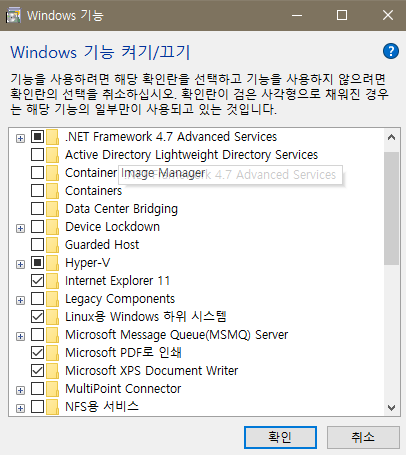Screen dimensions: 406x455
Task: Expand .NET Framework 4.7 Advanced Services node
Action: coord(20,138)
